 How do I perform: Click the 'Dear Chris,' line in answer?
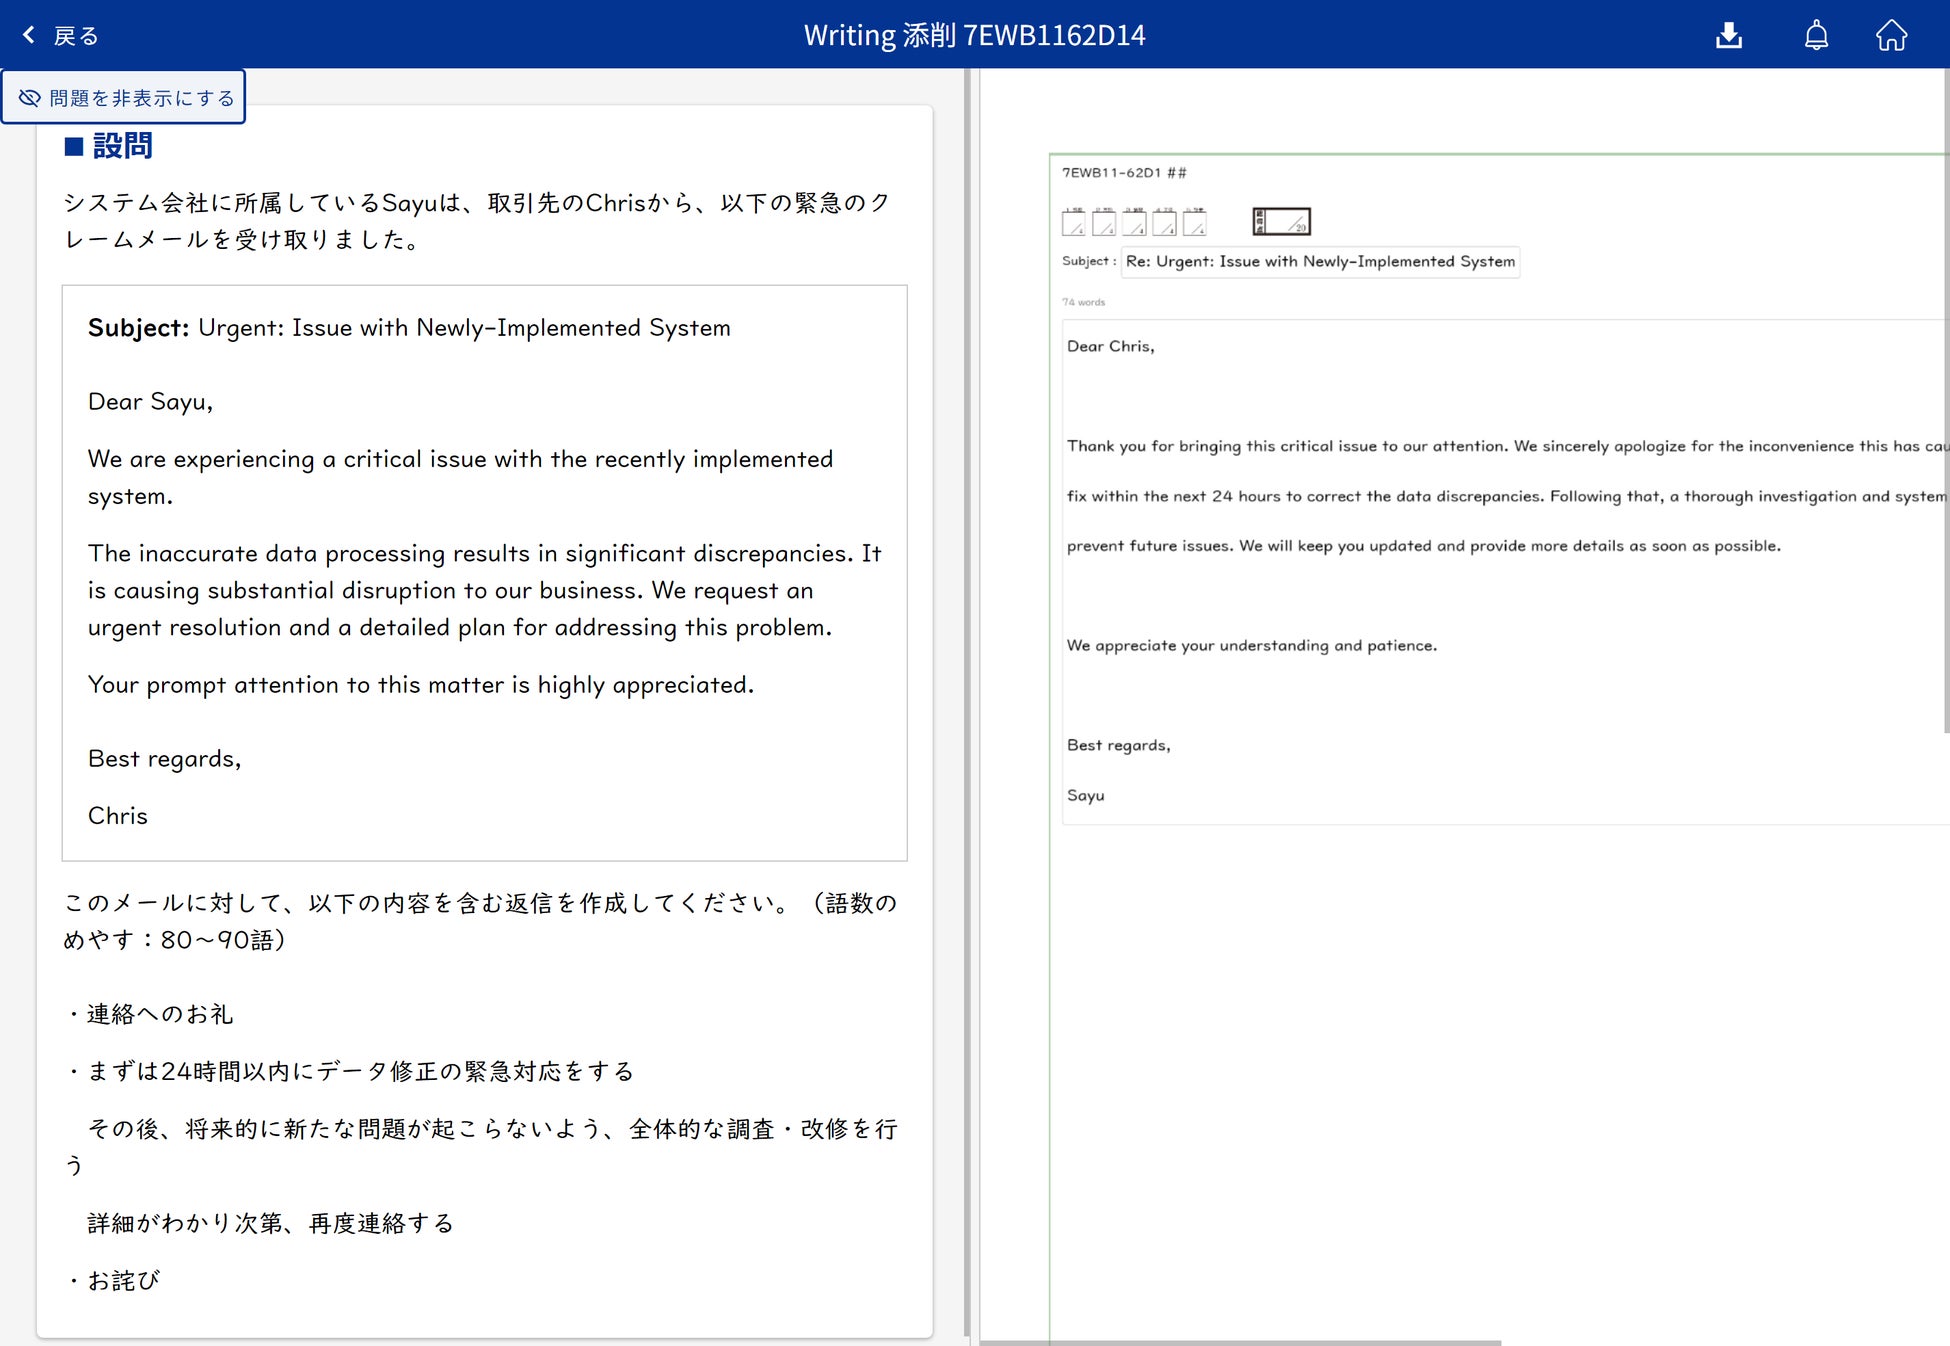1110,346
